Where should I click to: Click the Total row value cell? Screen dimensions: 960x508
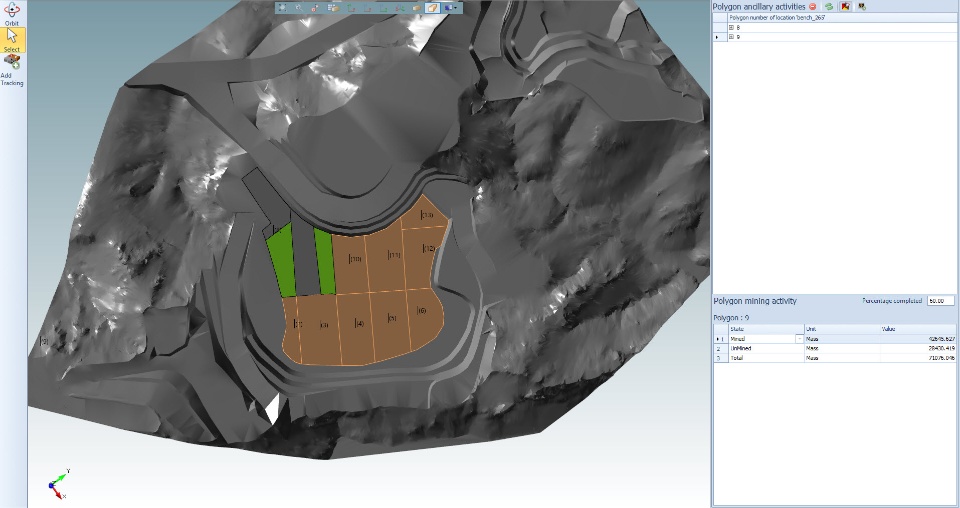click(918, 357)
